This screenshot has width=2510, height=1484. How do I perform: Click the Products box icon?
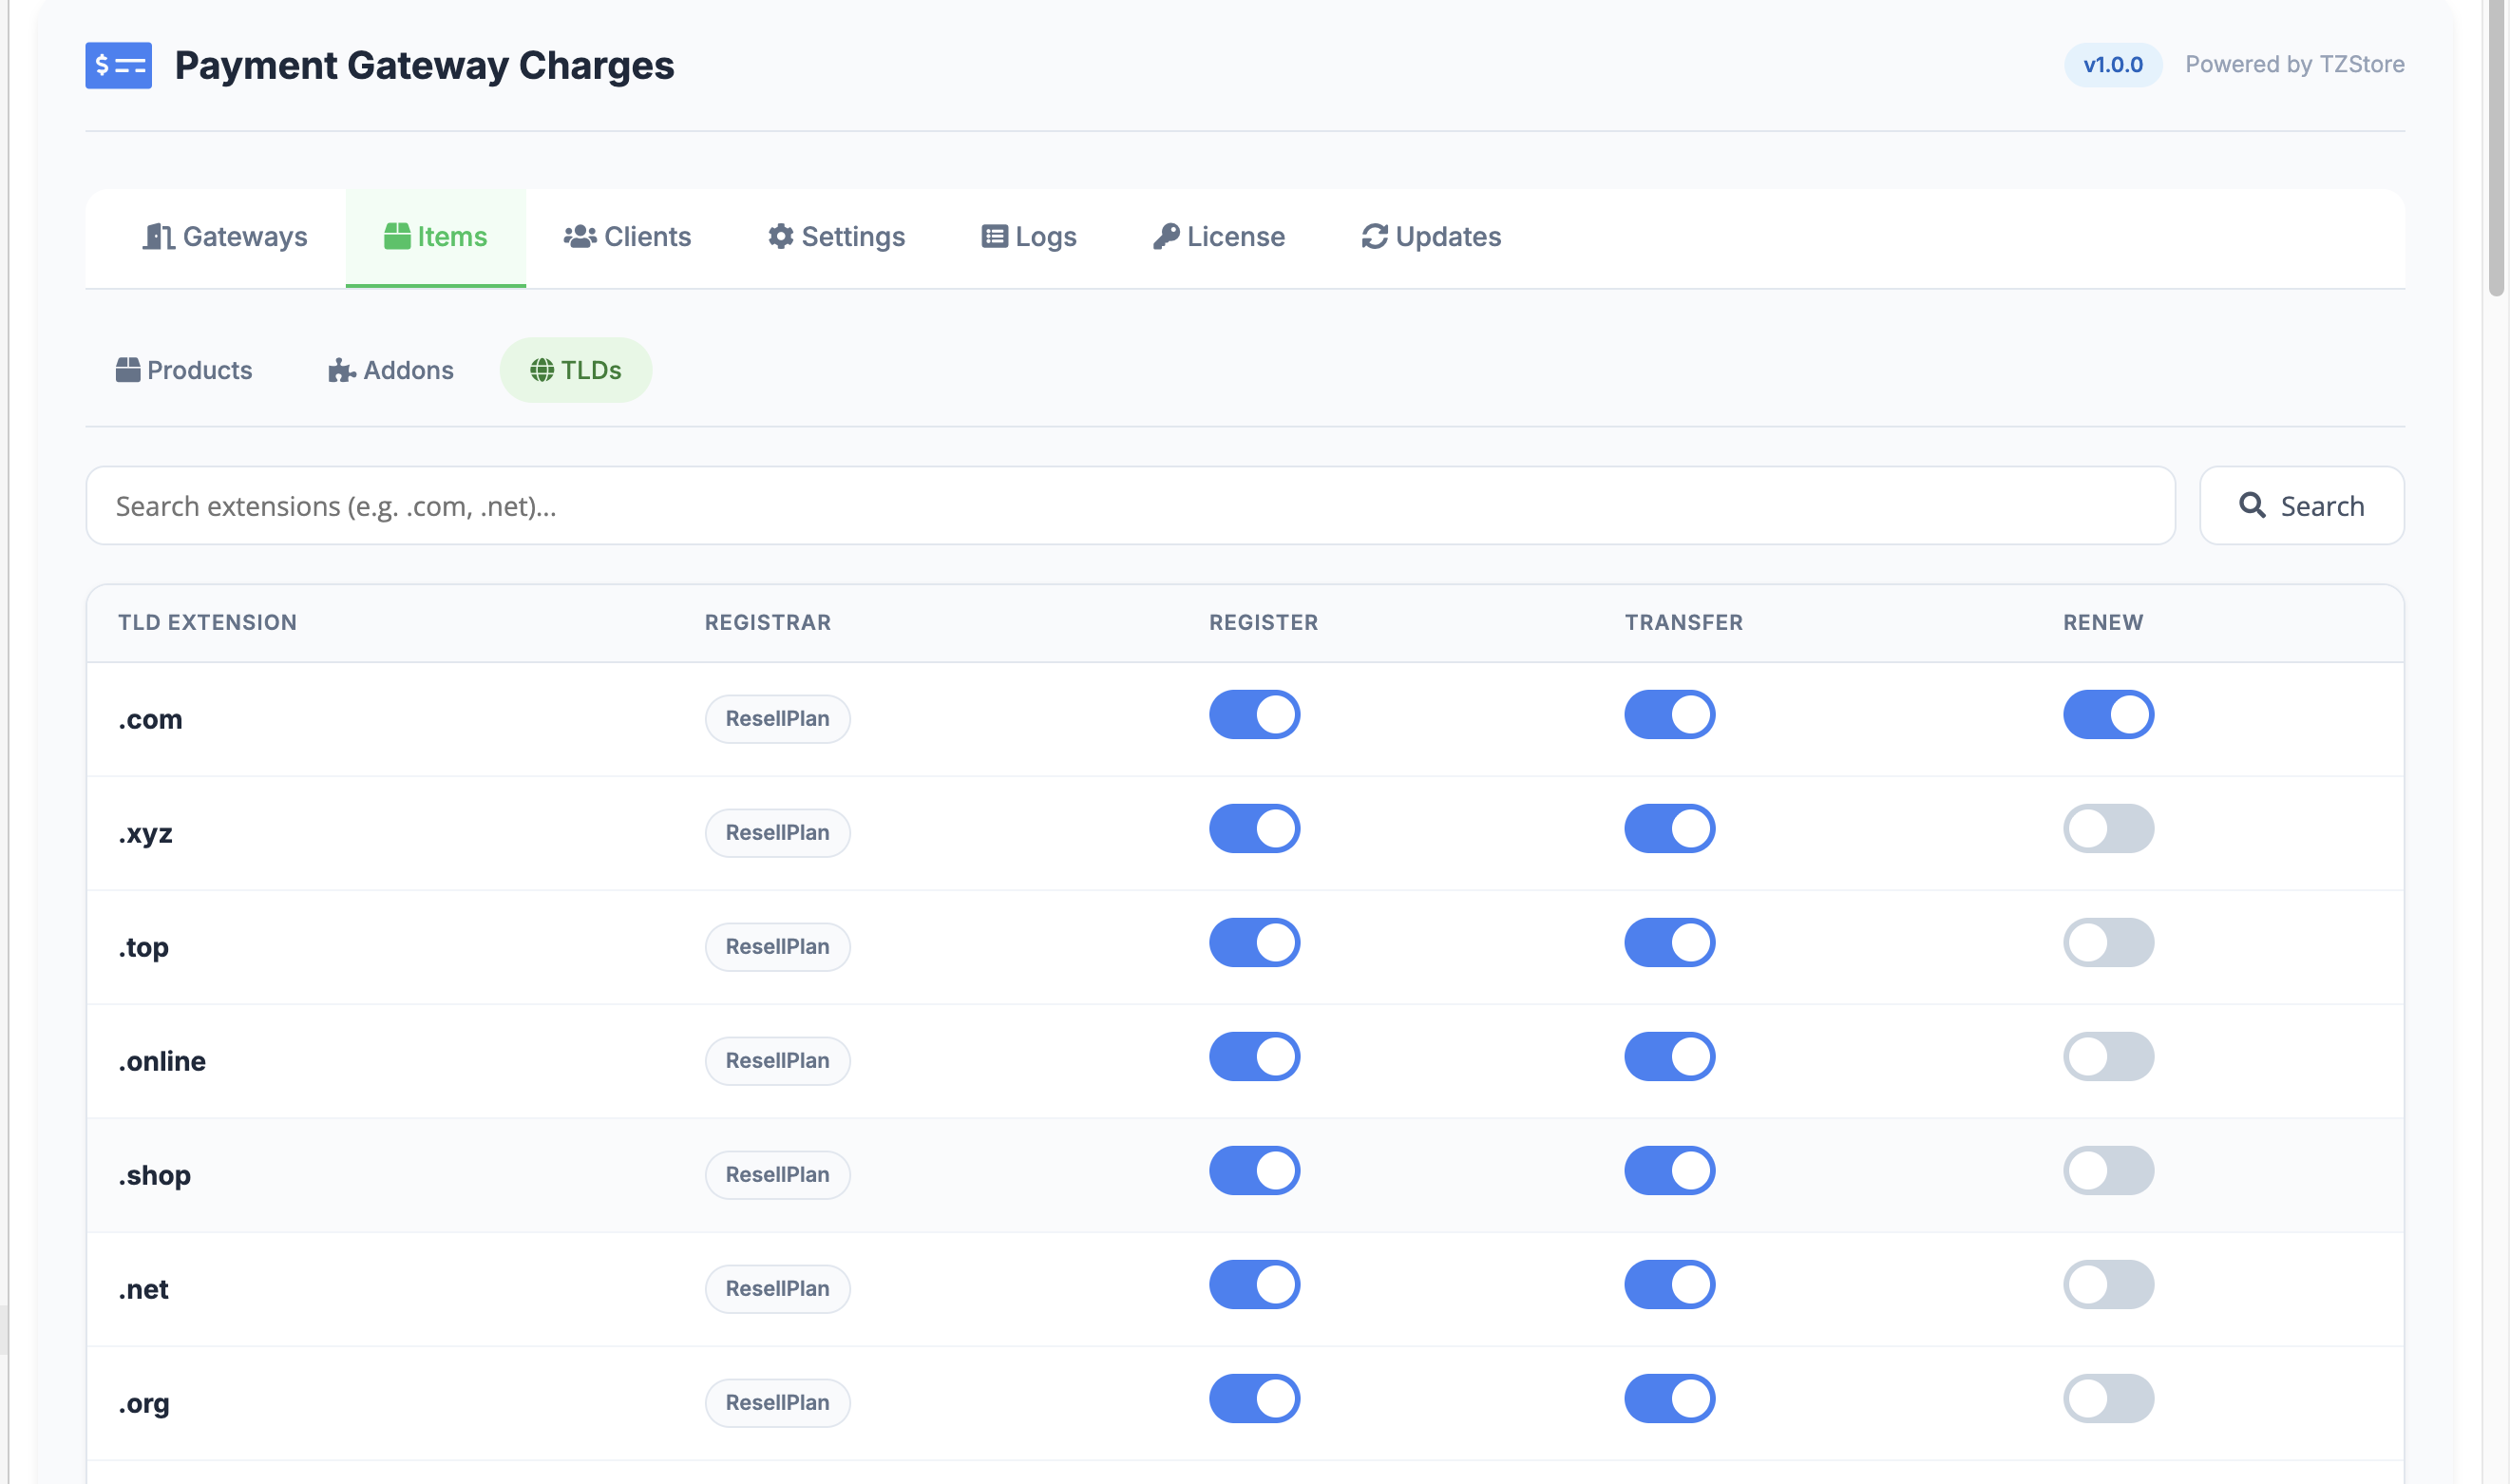pyautogui.click(x=128, y=369)
